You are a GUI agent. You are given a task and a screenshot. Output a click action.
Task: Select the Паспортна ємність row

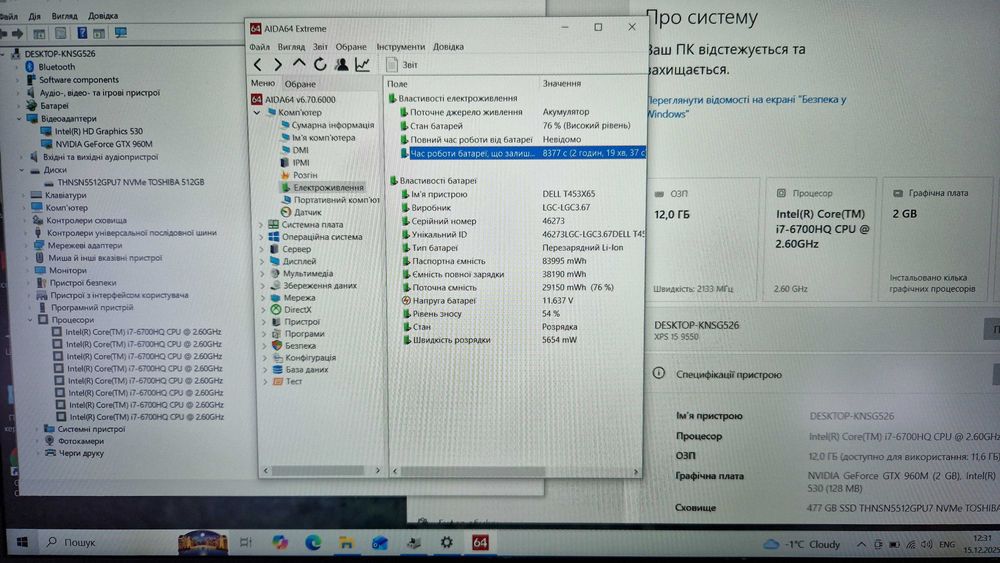pos(523,261)
